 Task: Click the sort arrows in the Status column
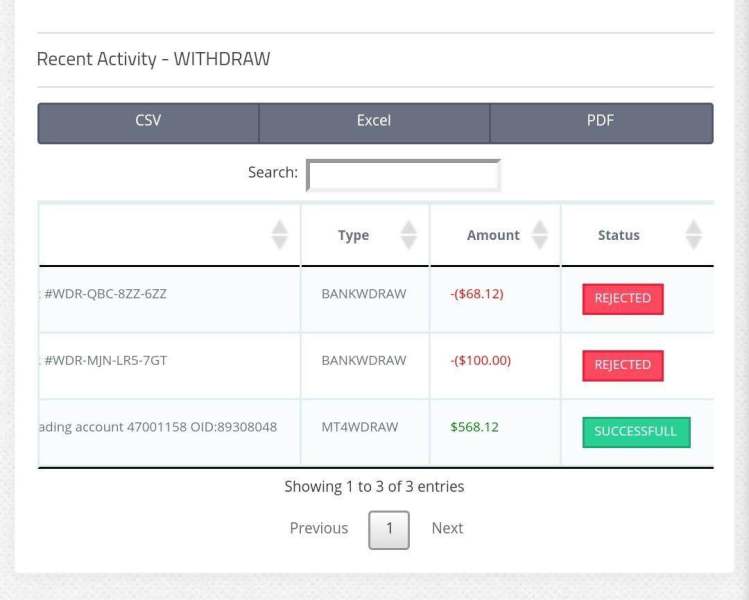point(694,235)
